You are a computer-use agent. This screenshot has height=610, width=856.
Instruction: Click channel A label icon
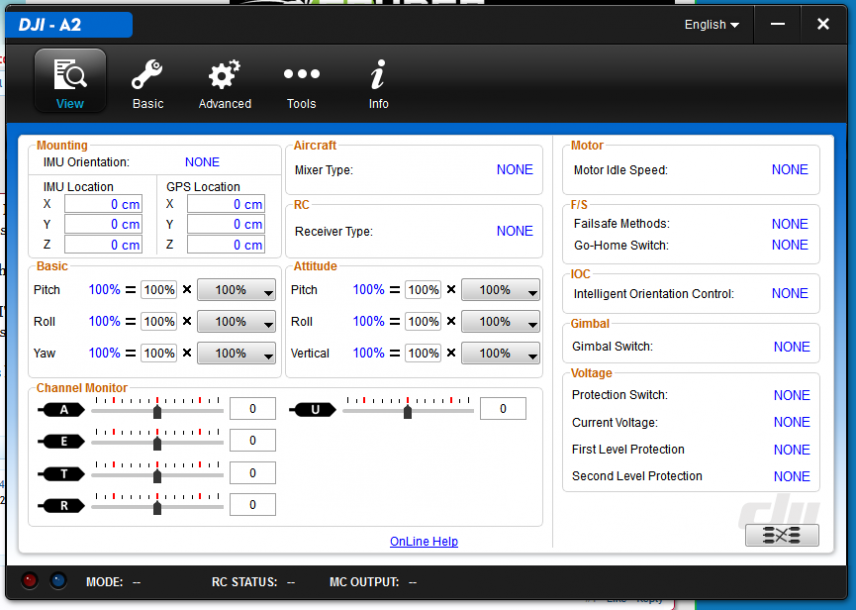tap(62, 410)
